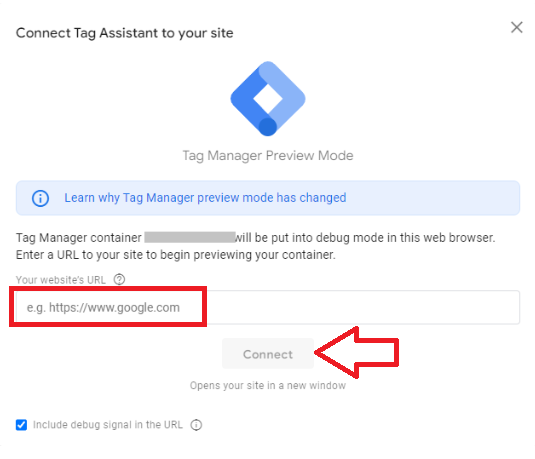Click the Your website's URL label
This screenshot has height=459, width=535.
point(61,280)
